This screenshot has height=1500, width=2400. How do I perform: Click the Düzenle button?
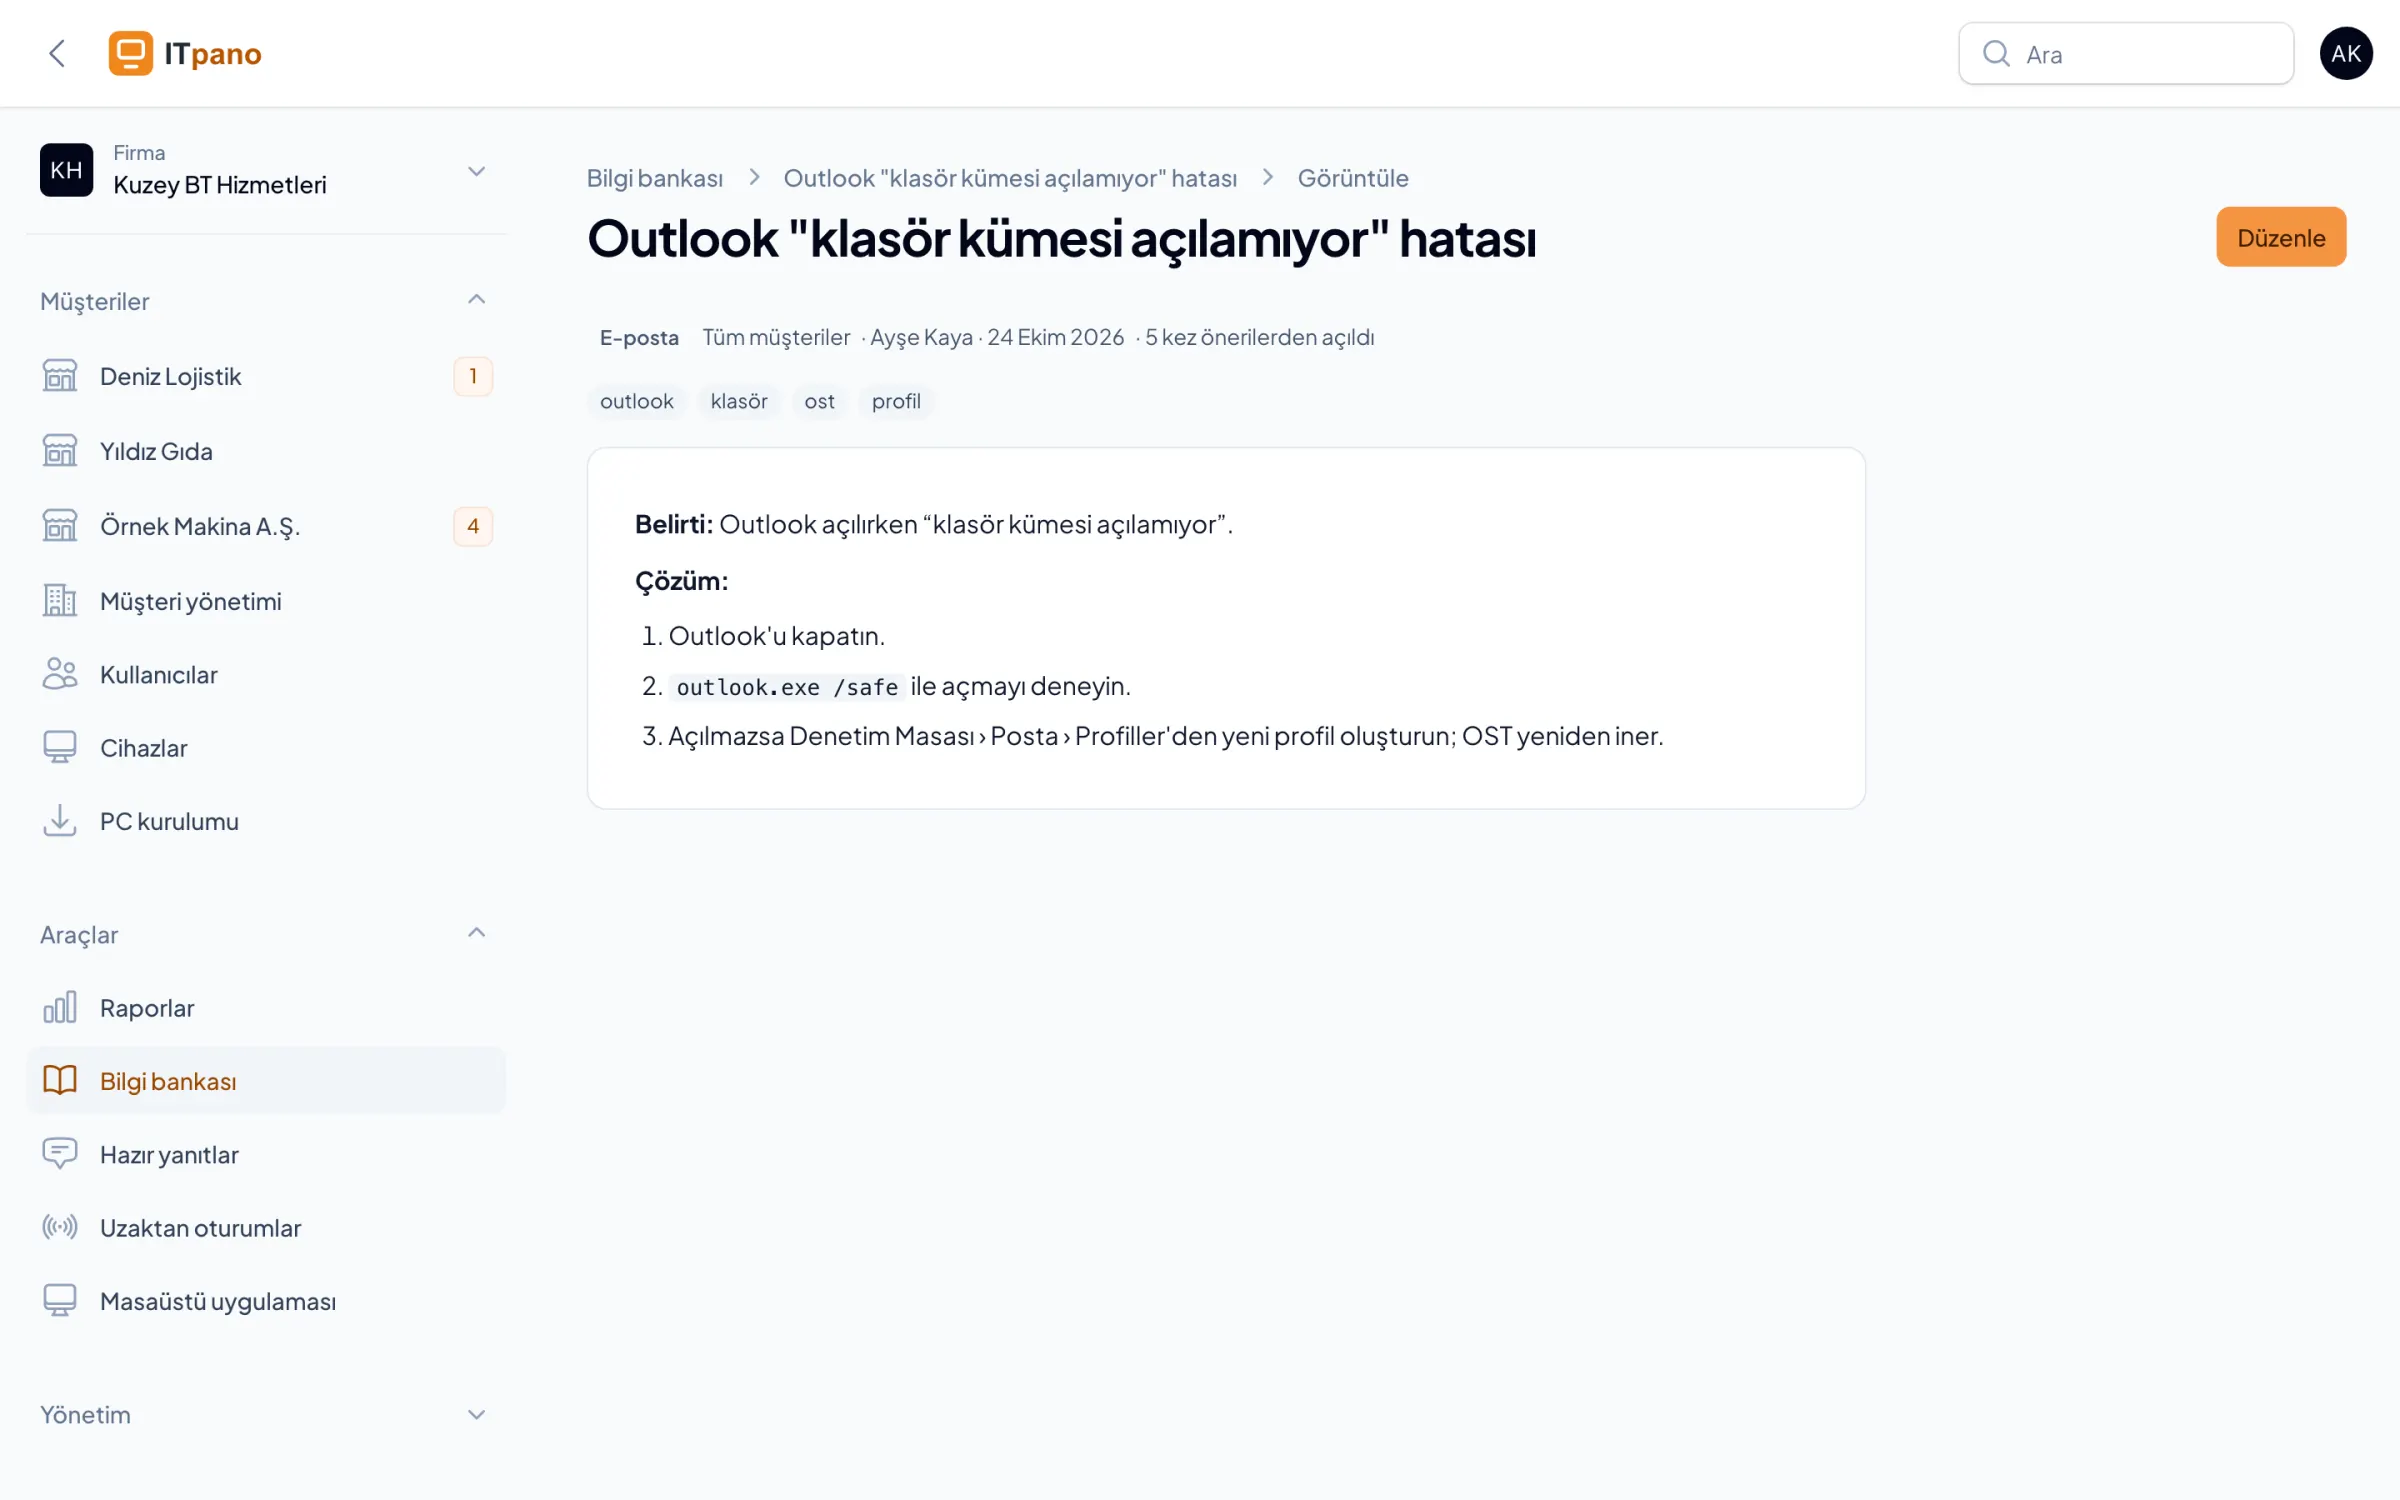[x=2281, y=237]
